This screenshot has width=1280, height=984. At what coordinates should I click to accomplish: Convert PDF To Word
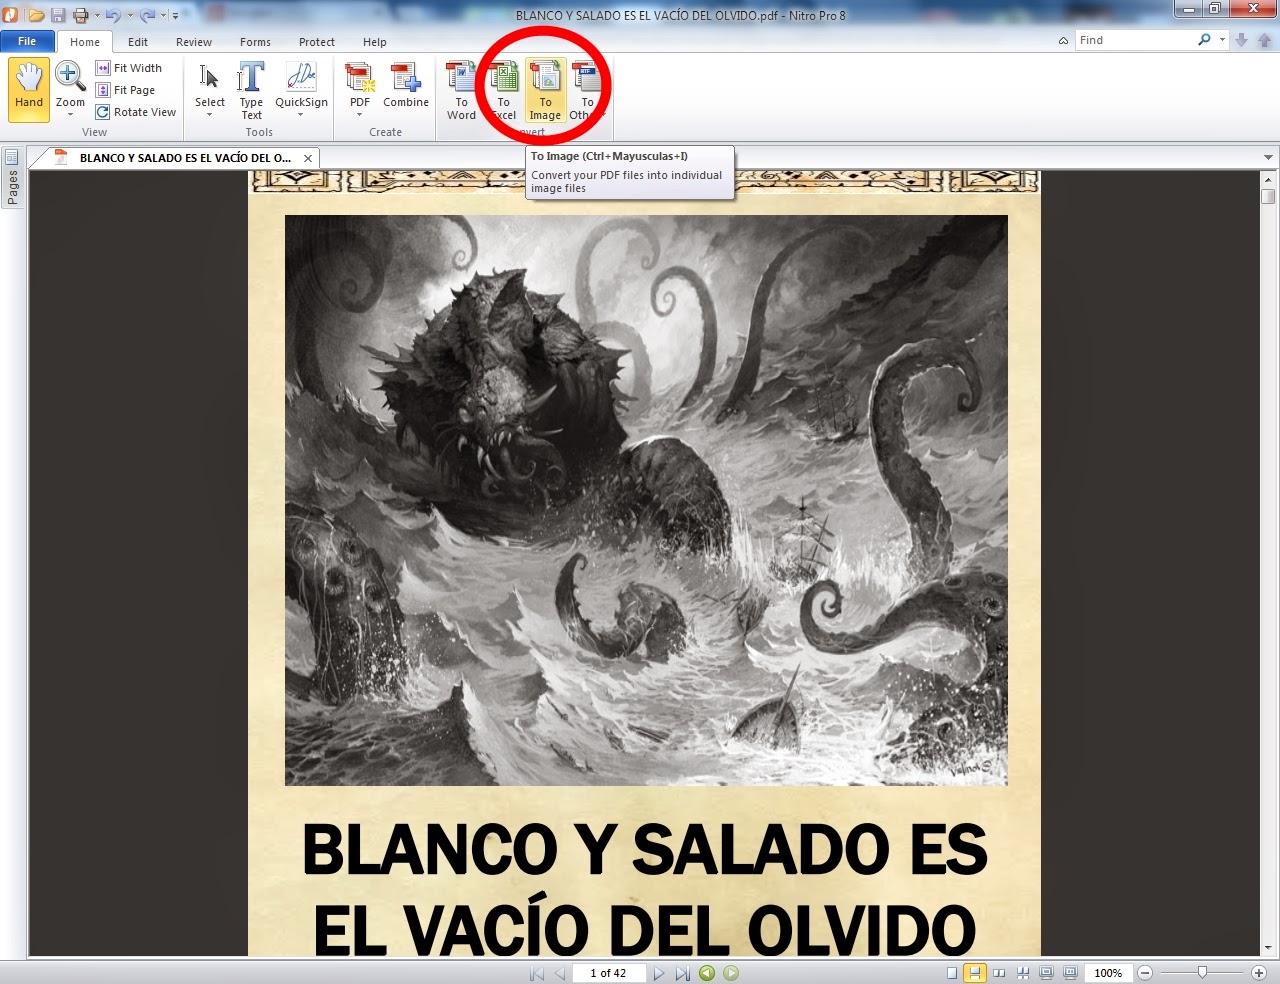pyautogui.click(x=461, y=90)
